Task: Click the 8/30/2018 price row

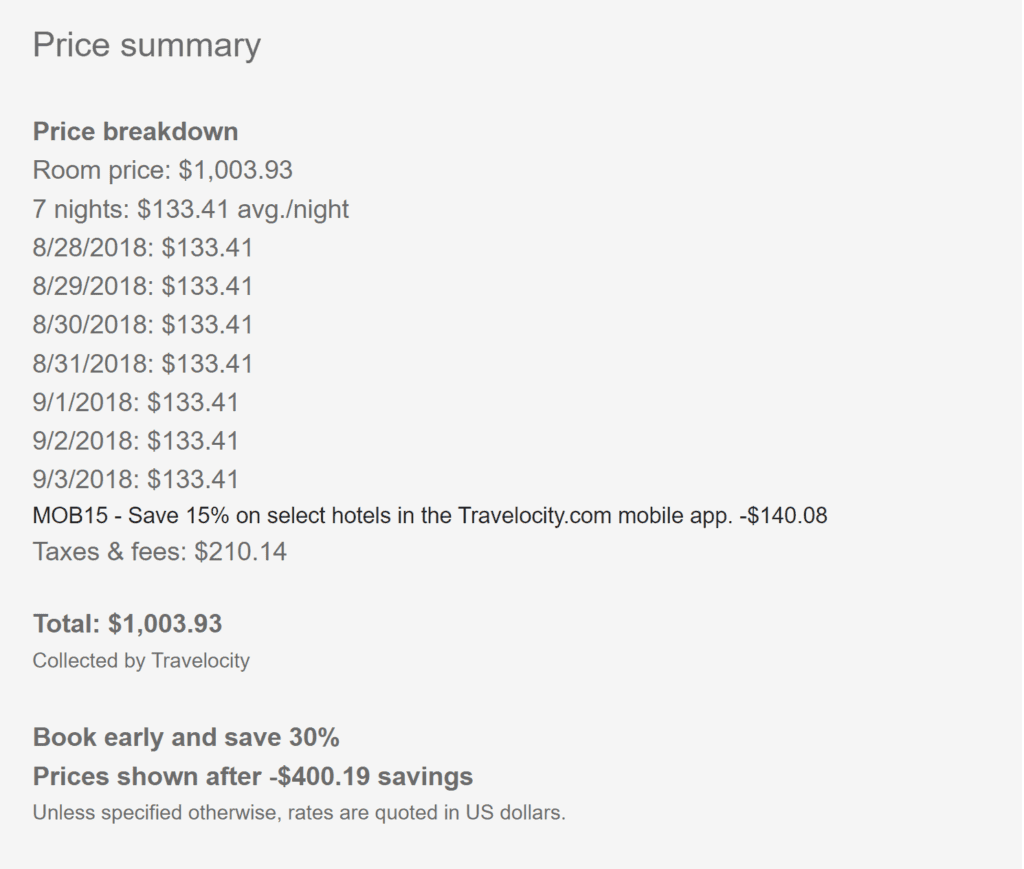Action: pos(143,325)
